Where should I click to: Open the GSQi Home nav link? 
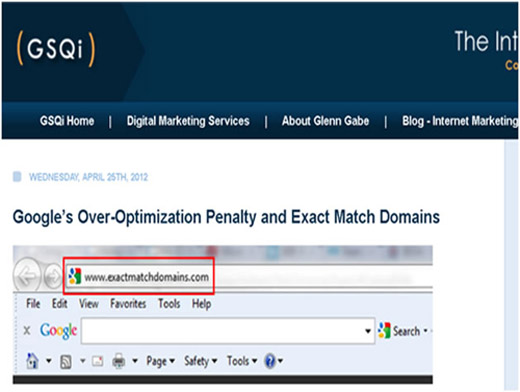click(67, 121)
